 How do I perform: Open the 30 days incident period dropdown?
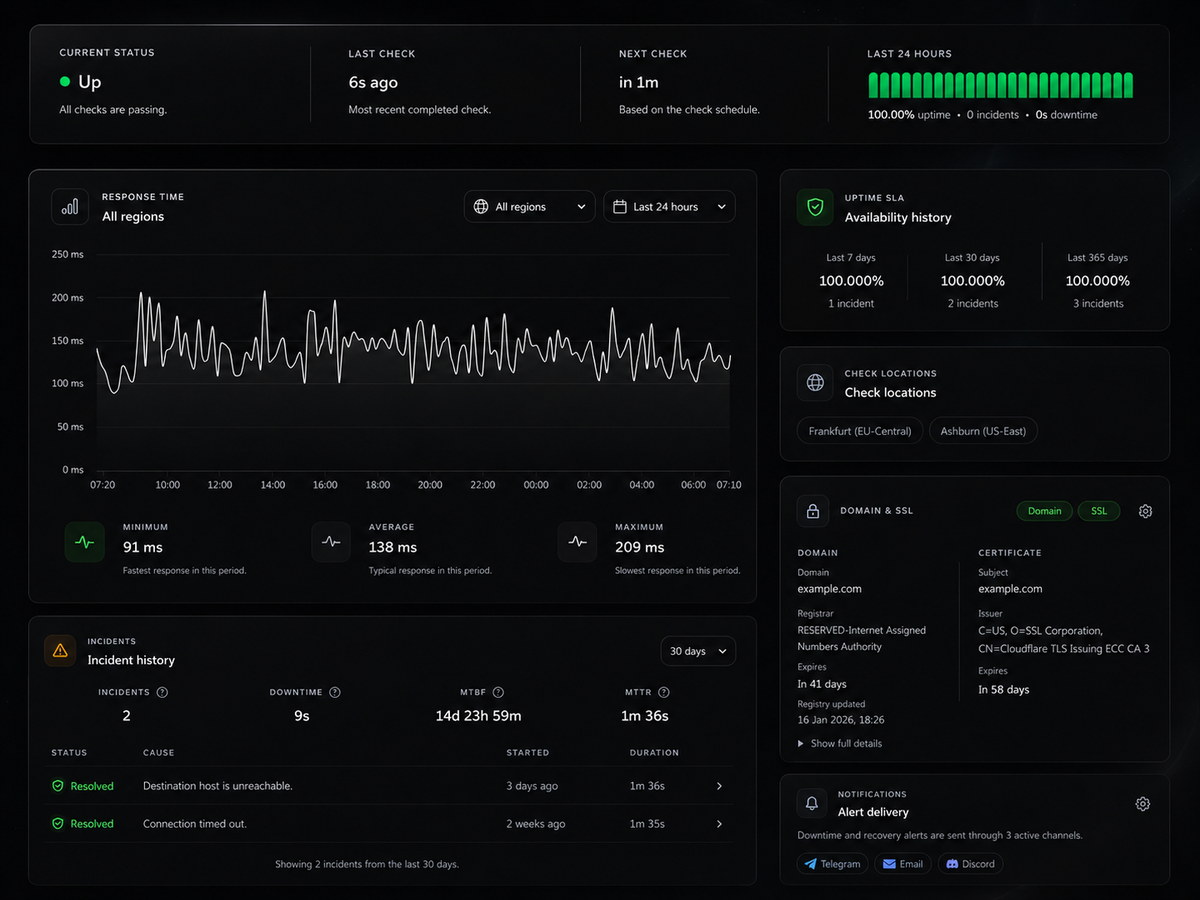698,651
